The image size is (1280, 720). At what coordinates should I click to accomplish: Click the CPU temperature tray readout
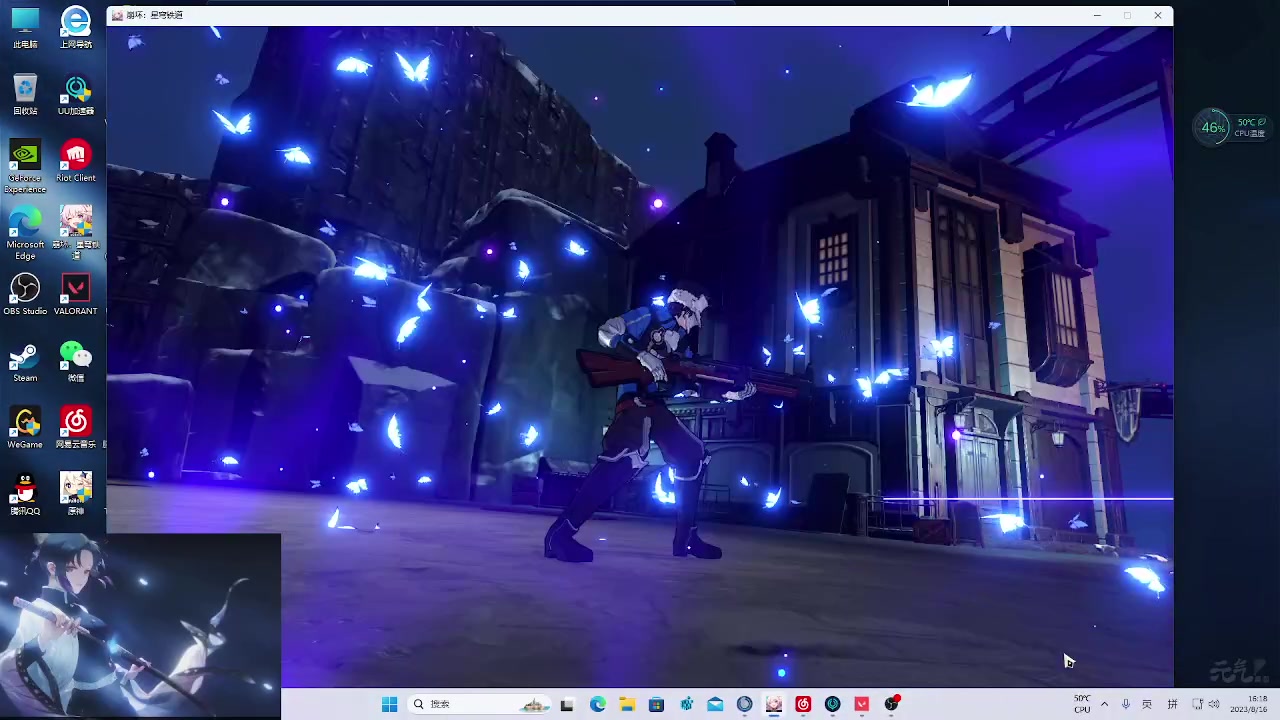(x=1082, y=704)
